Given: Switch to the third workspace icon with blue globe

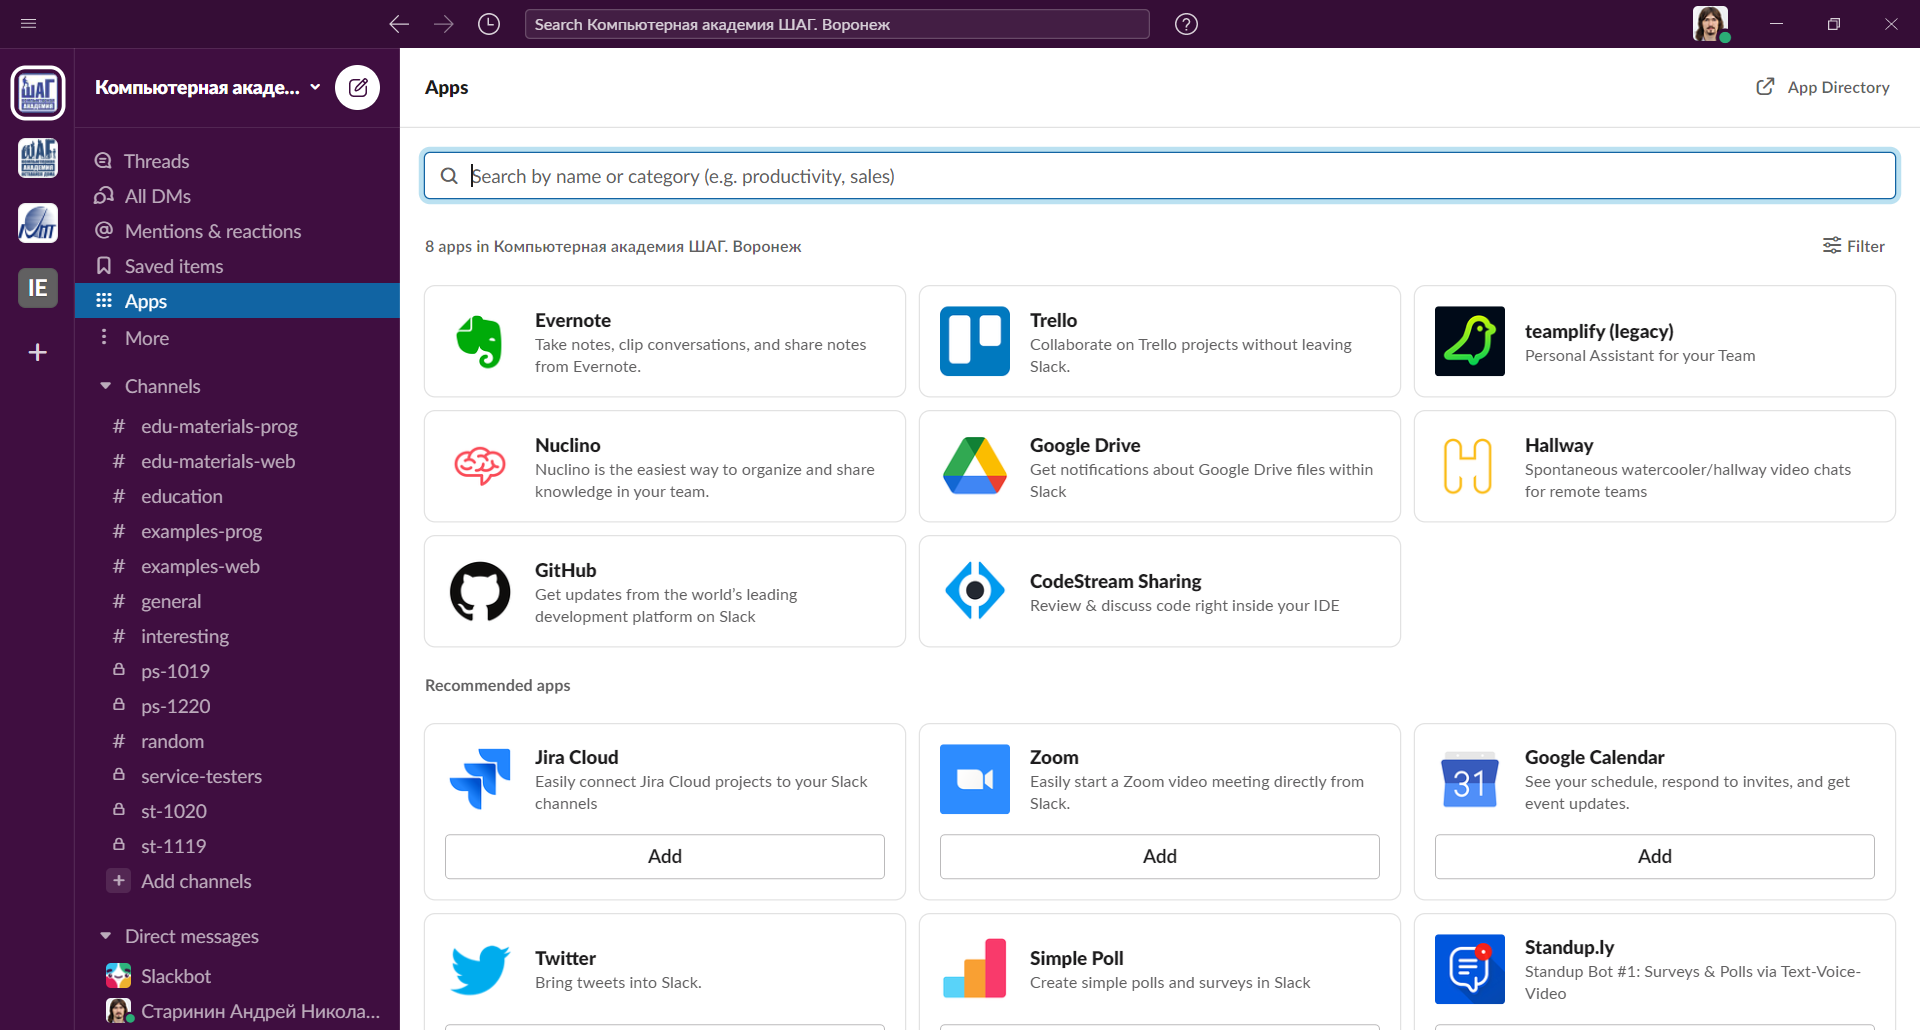Looking at the screenshot, I should (x=38, y=223).
